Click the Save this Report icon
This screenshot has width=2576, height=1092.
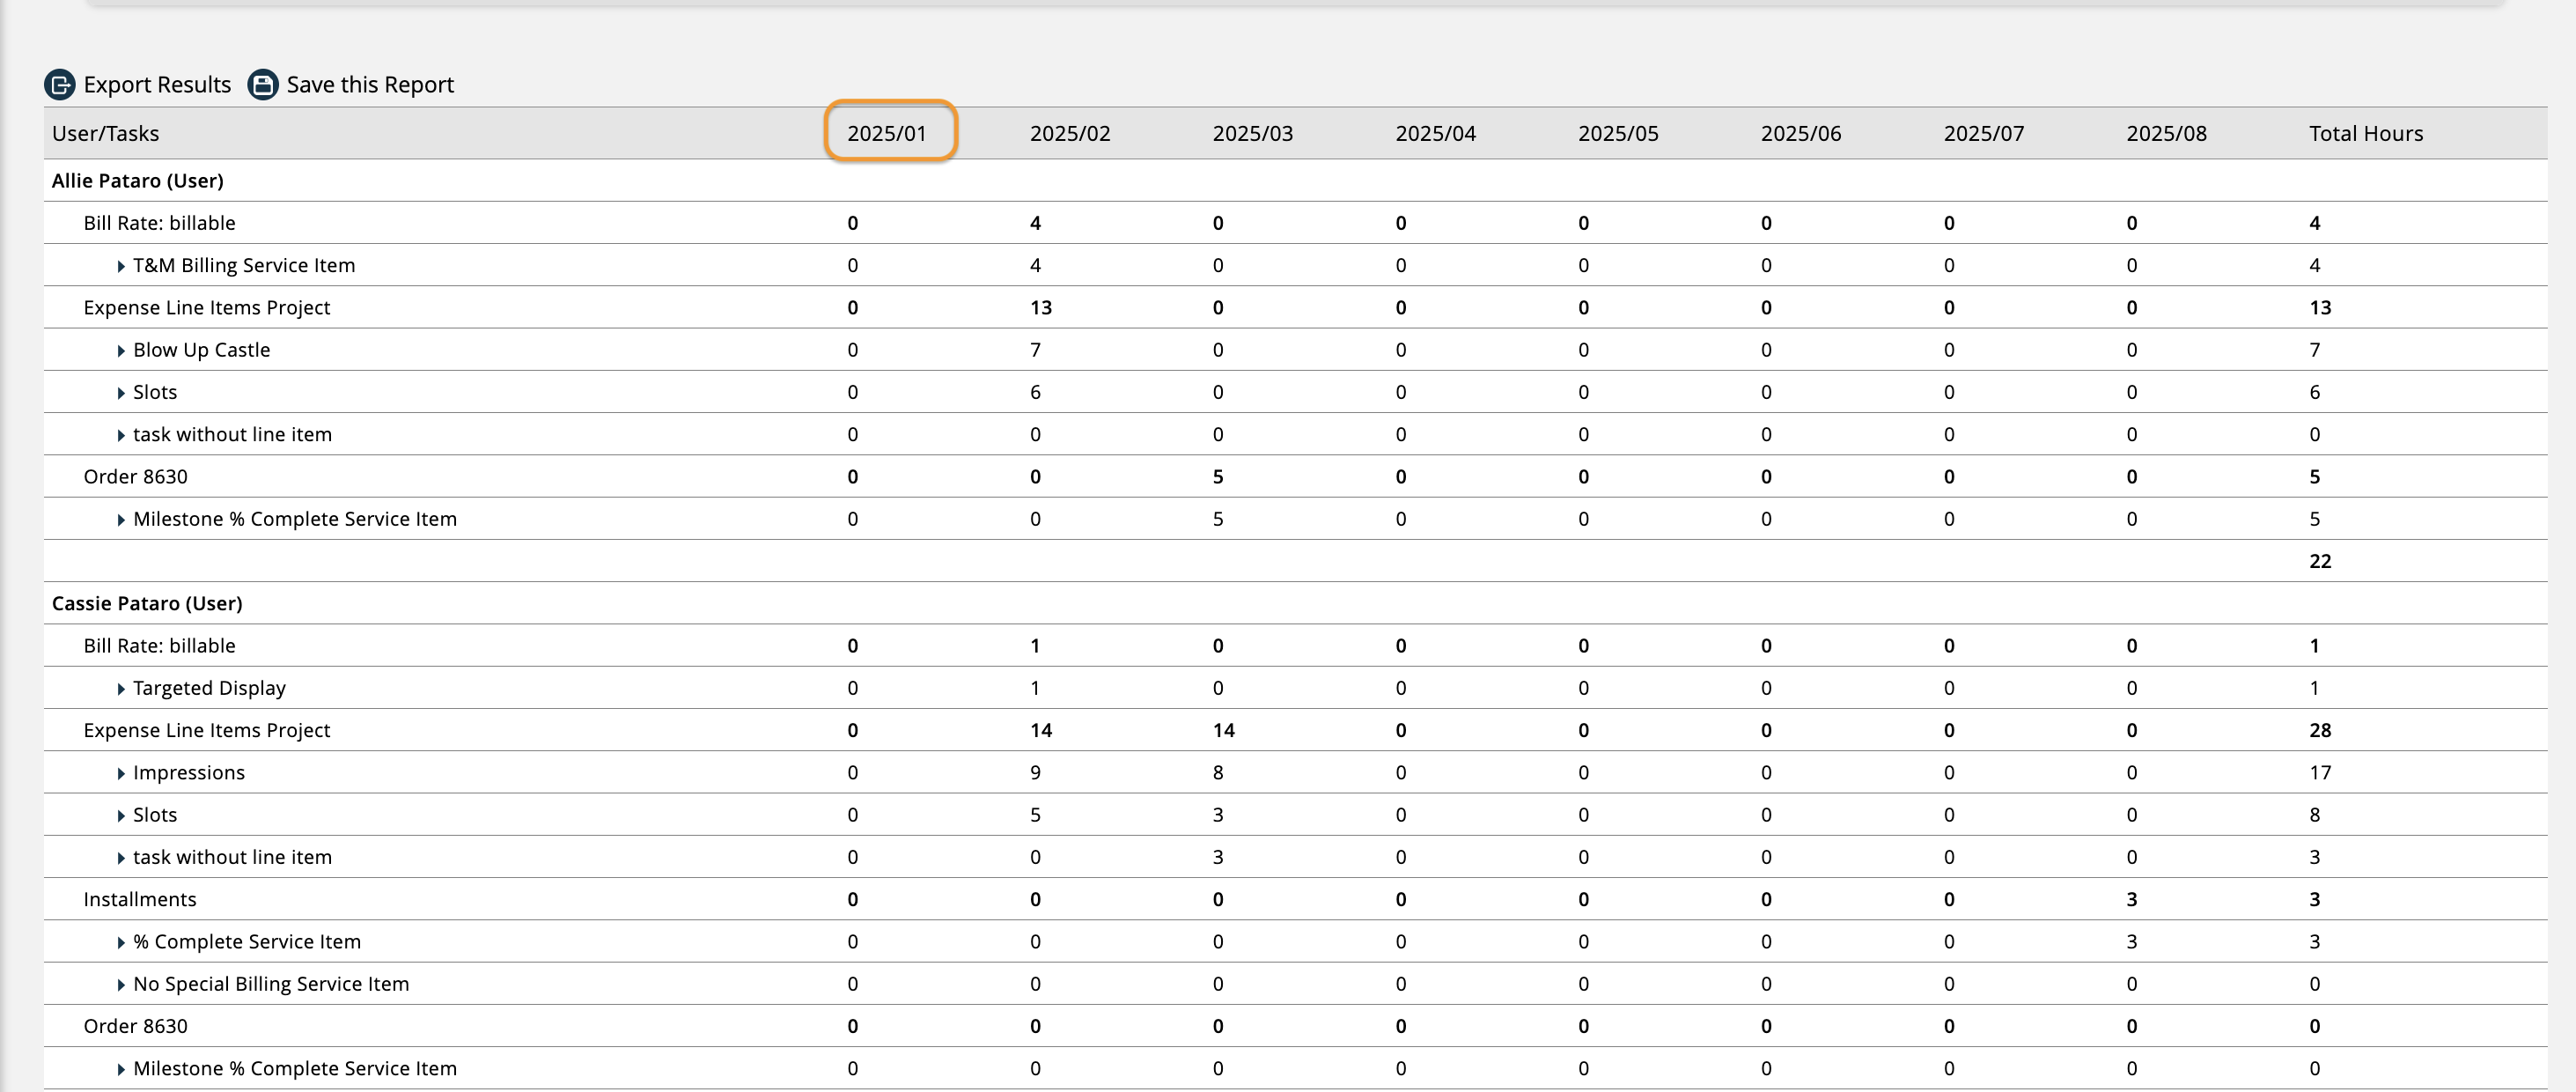pos(262,85)
